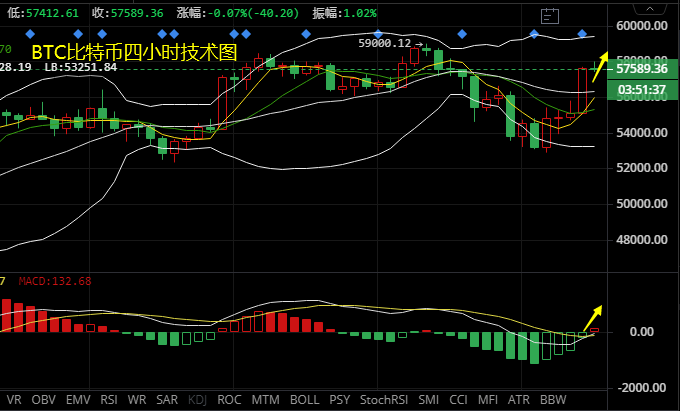Switch to the RSI indicator
Screen dimensions: 680x411
coord(109,399)
